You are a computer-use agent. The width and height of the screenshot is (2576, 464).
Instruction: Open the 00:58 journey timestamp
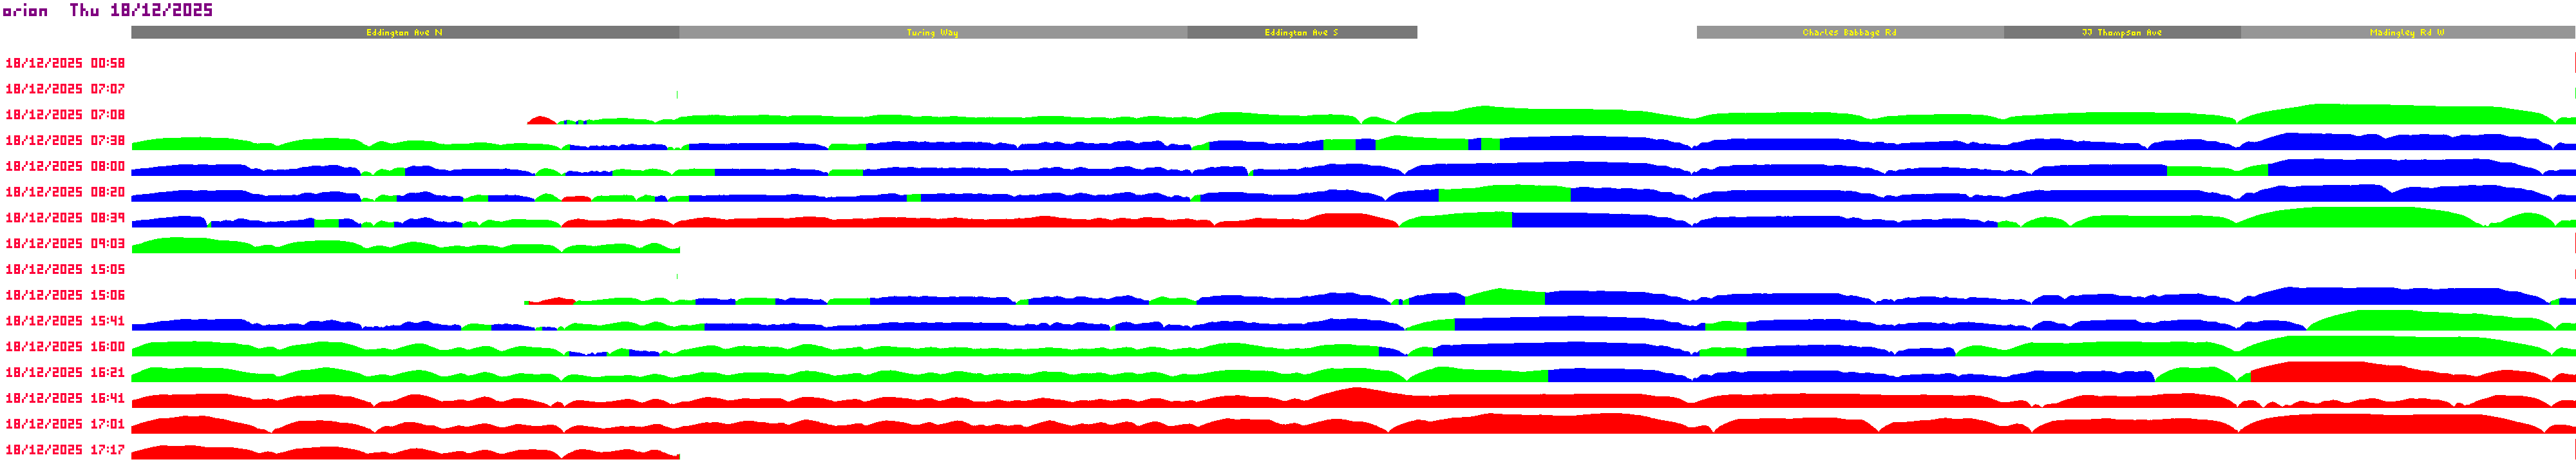pos(65,63)
